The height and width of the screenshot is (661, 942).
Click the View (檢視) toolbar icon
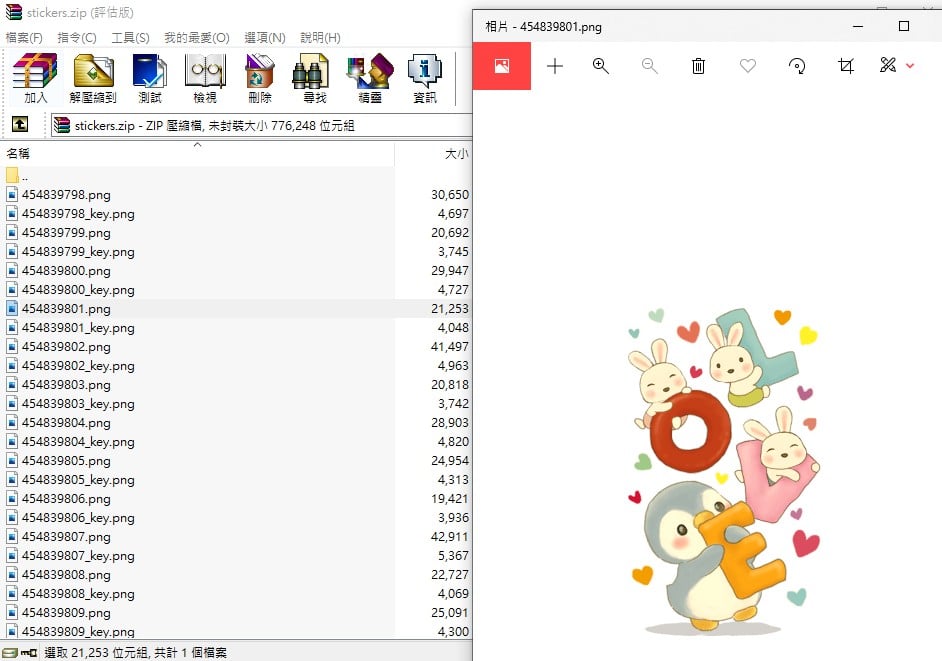coord(205,78)
